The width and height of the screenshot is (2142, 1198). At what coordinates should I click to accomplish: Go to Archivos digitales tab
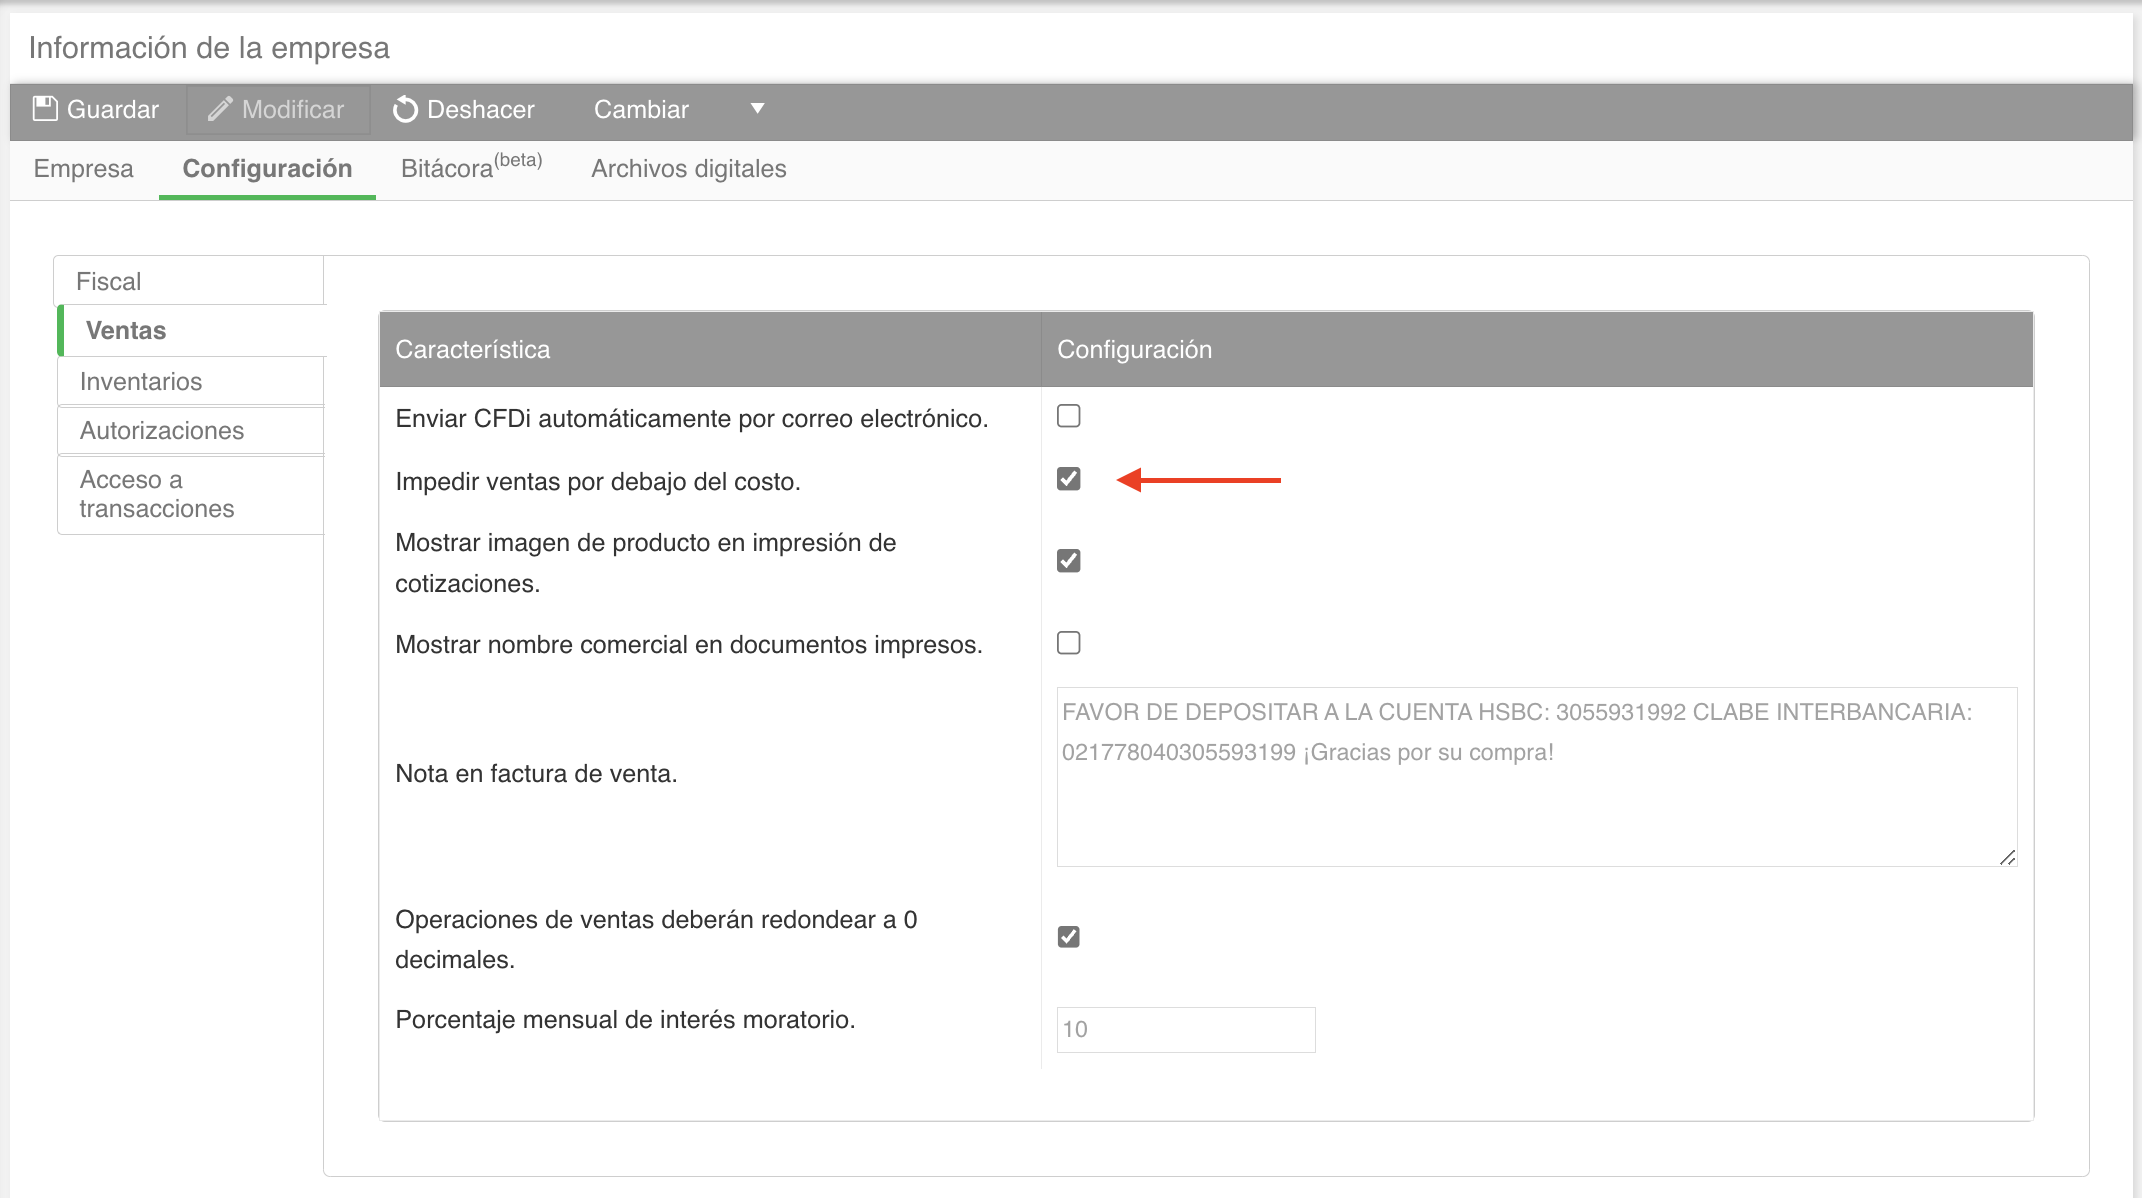(689, 169)
